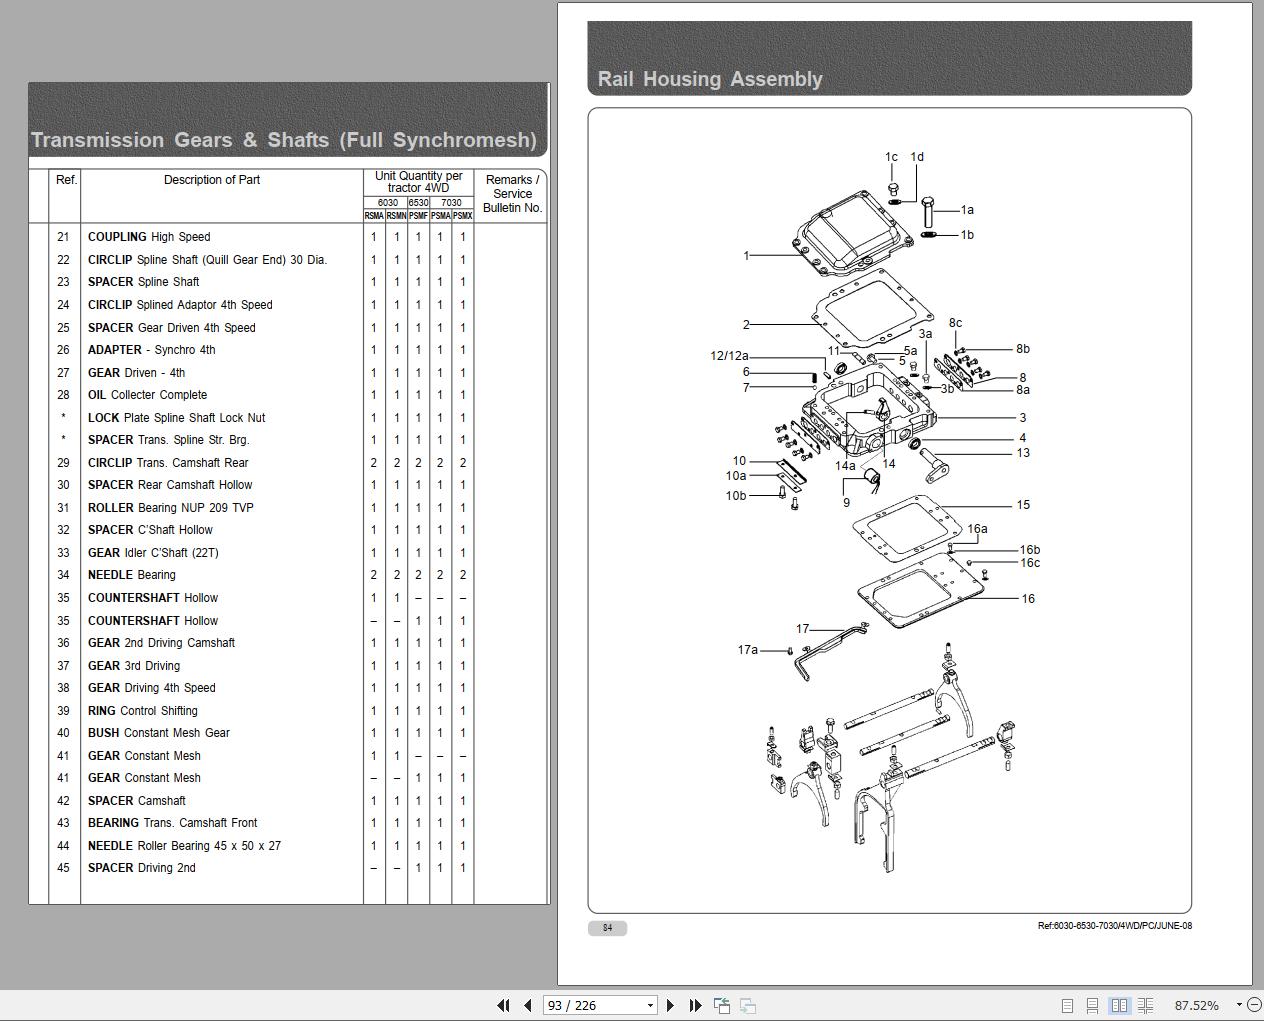1264x1021 pixels.
Task: Enable continuous scrolling page view
Action: [x=1092, y=1005]
